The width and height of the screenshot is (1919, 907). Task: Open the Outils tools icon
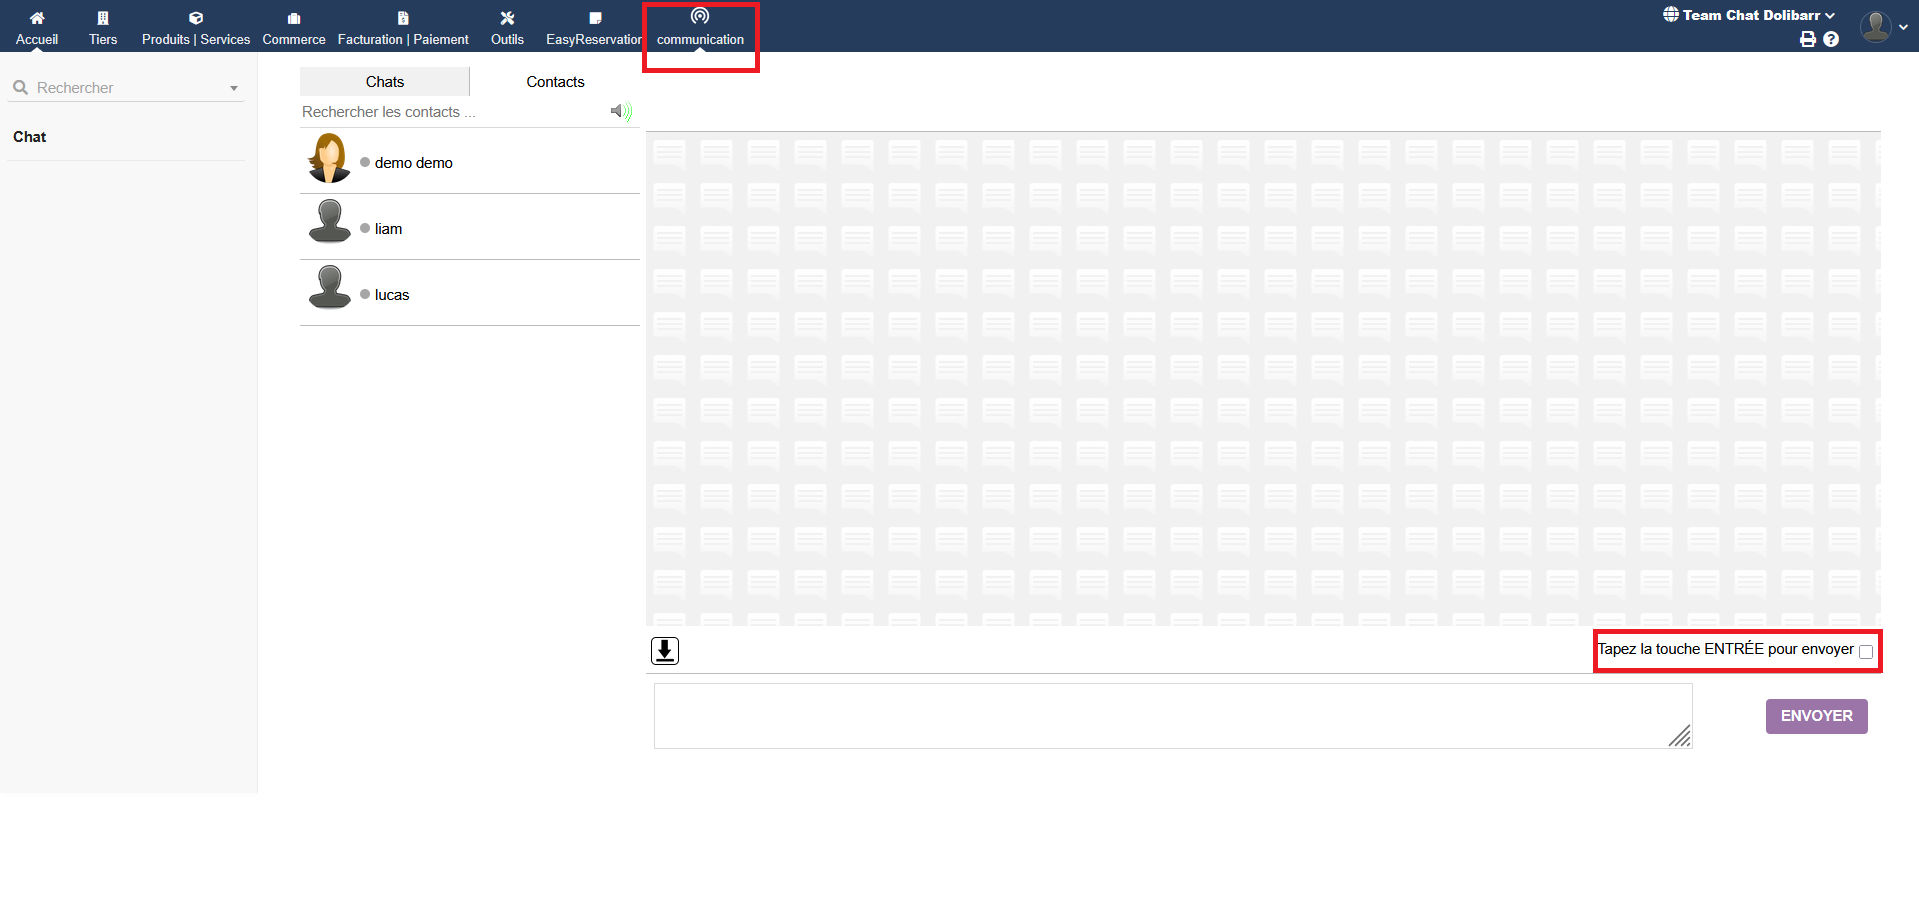tap(507, 18)
